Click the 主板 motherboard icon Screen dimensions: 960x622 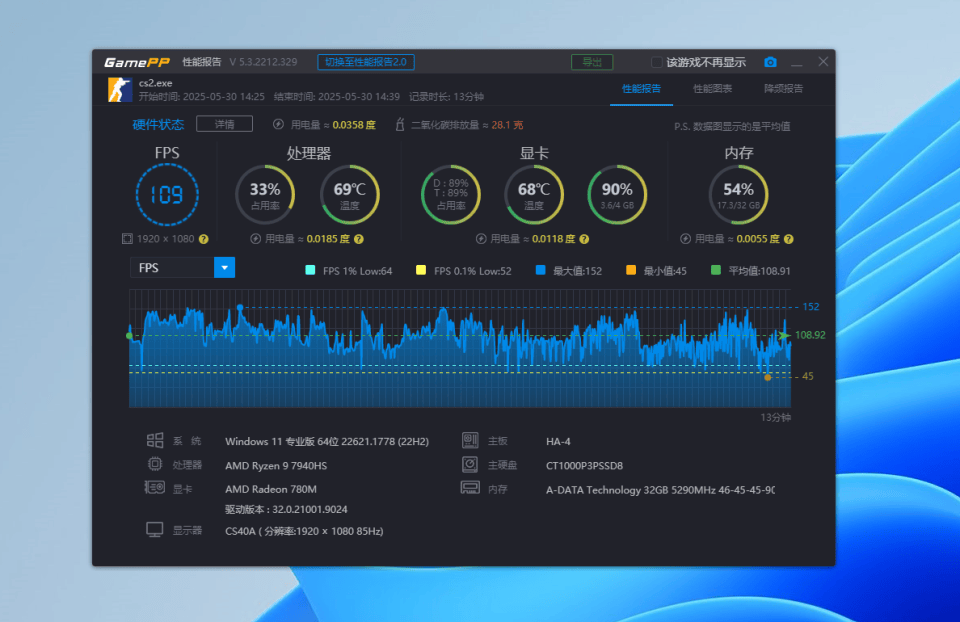(x=470, y=440)
